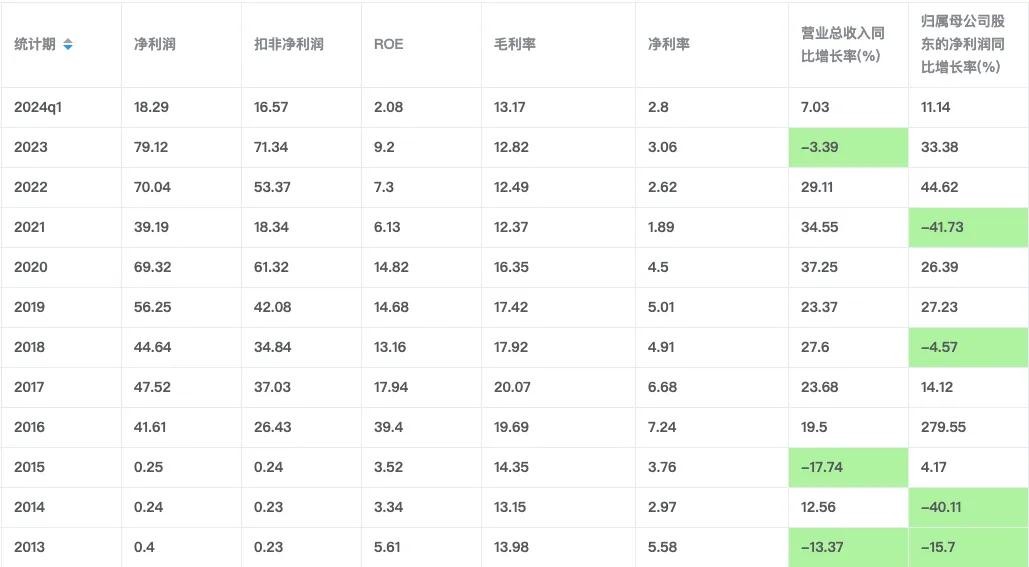
Task: Select the 归属母公司股东的净利润同比增长率 header
Action: pyautogui.click(x=962, y=45)
